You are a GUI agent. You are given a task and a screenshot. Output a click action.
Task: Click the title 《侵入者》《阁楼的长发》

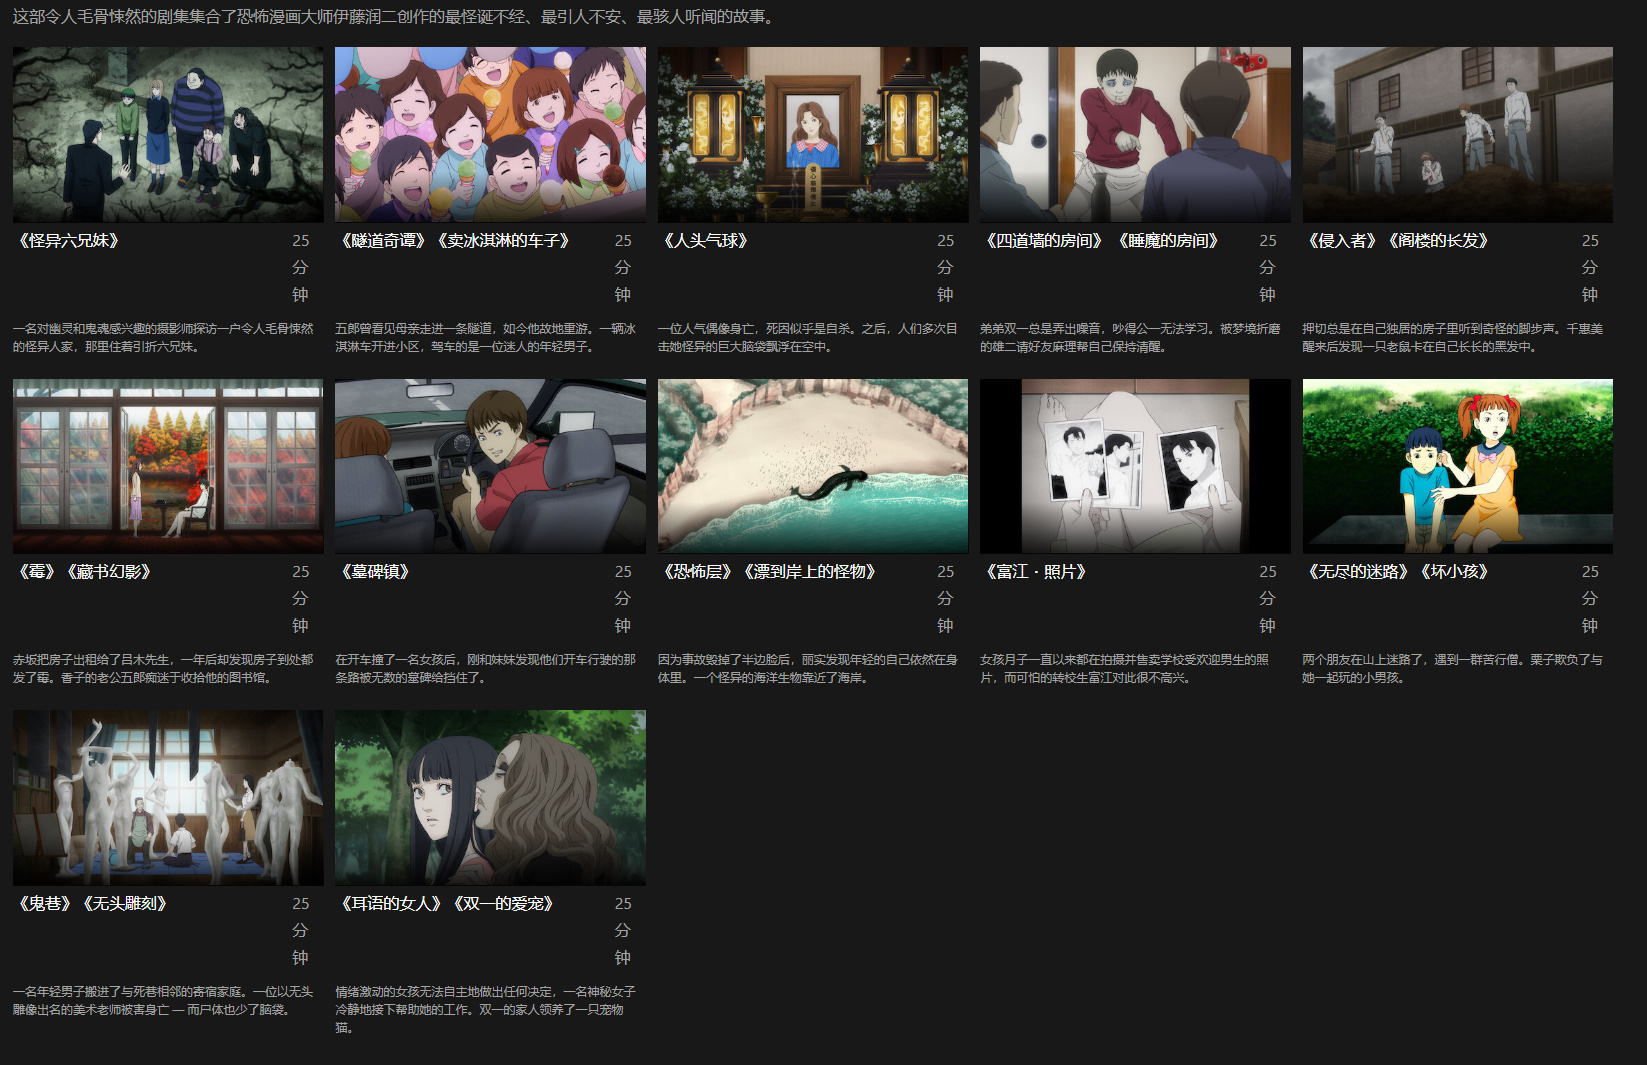tap(1398, 241)
